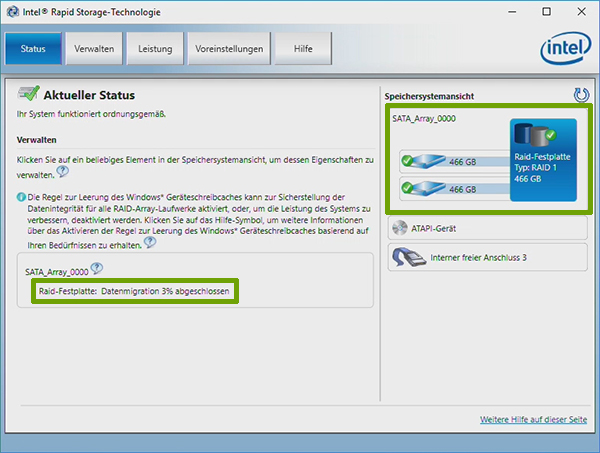
Task: Open Weitere Hilfe auf dieser Seite link
Action: (533, 419)
